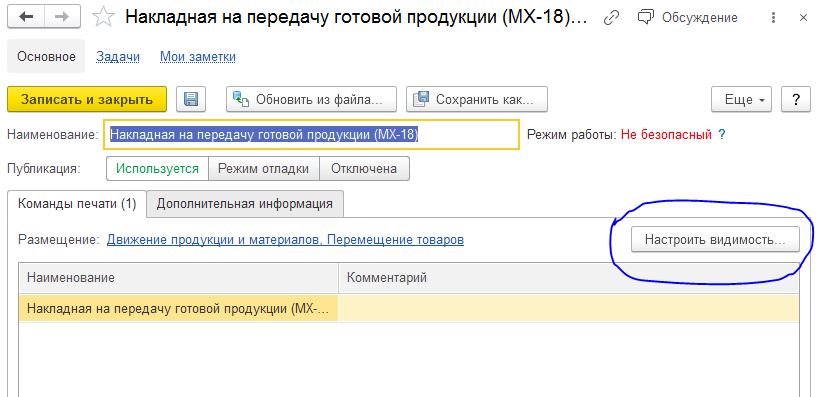Open the vertical three-dot menu
This screenshot has width=828, height=397.
tap(773, 18)
